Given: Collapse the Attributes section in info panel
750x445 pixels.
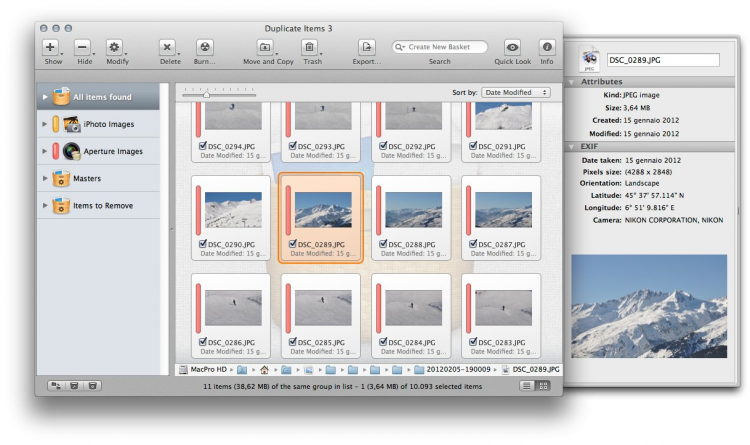Looking at the screenshot, I should point(571,81).
